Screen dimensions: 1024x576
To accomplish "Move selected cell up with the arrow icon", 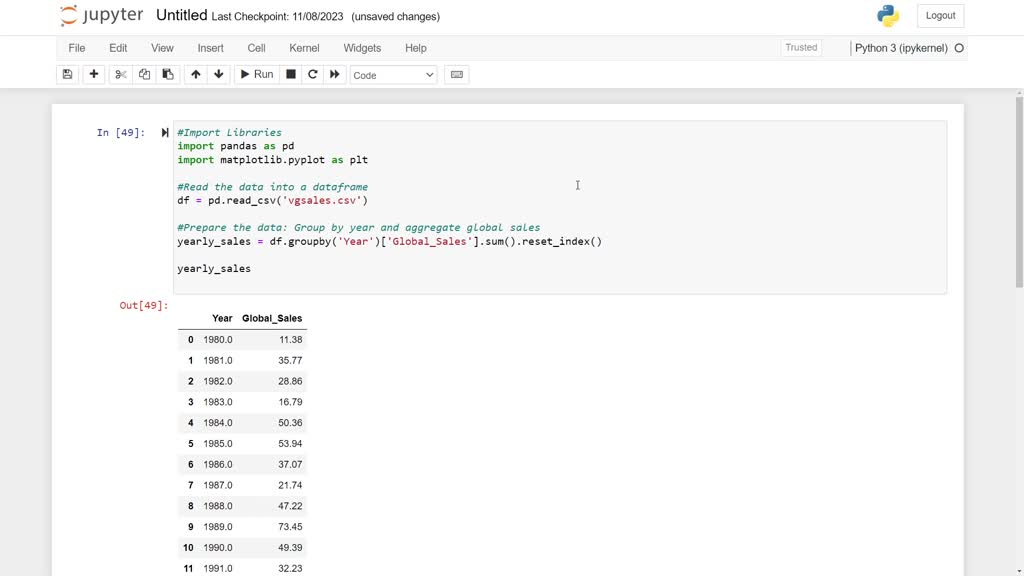I will [x=195, y=74].
